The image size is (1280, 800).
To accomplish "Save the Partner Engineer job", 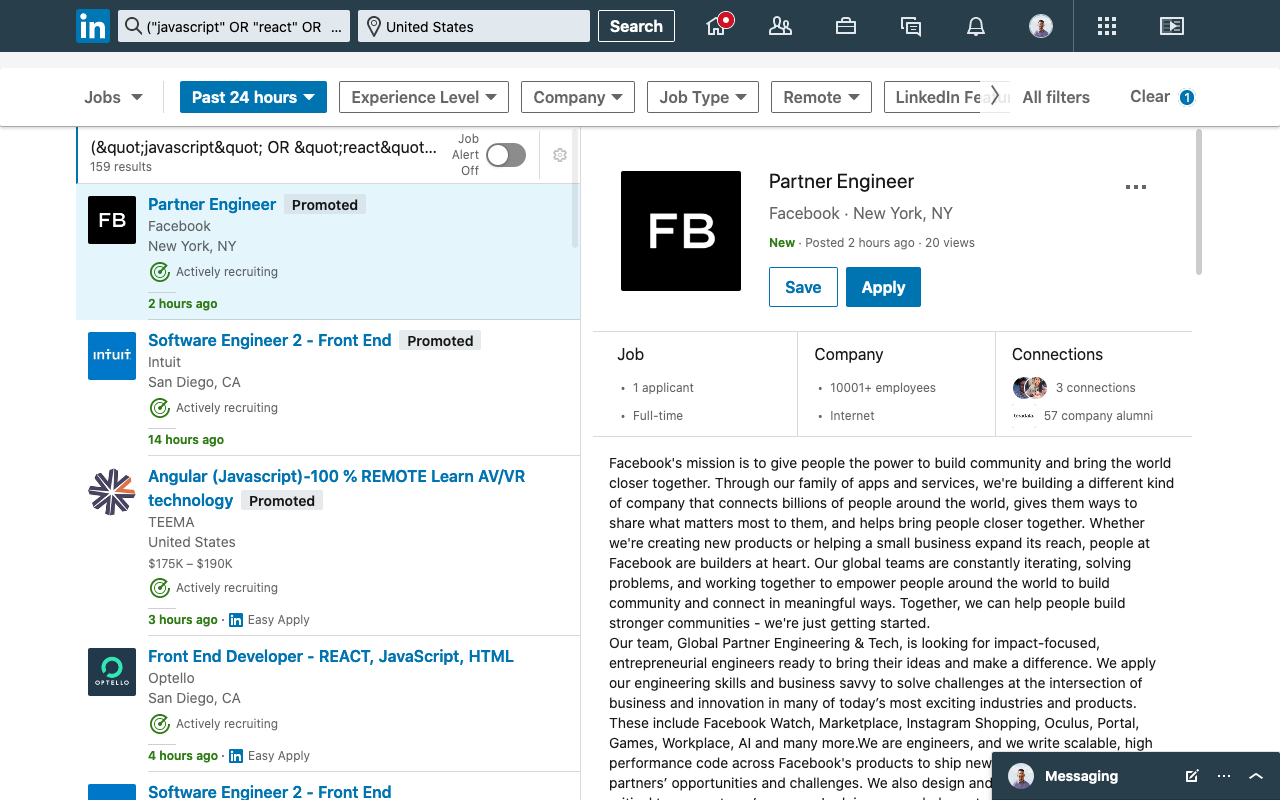I will pyautogui.click(x=803, y=287).
